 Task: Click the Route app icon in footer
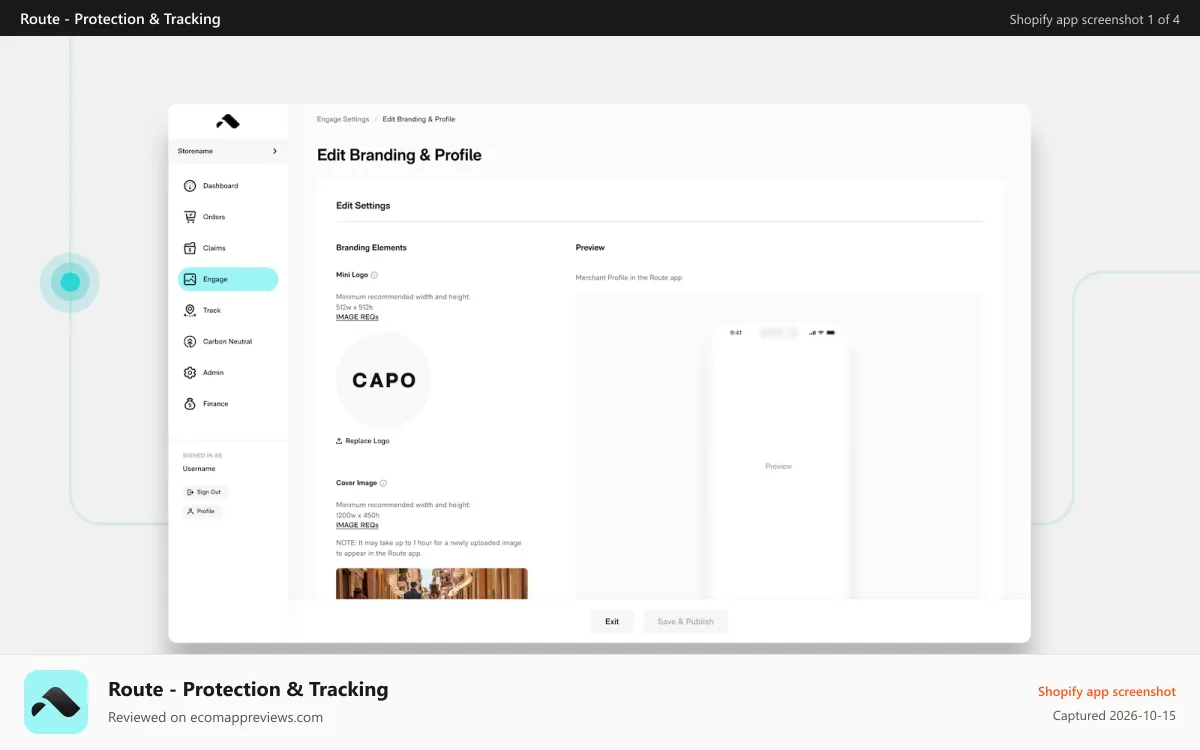coord(56,702)
